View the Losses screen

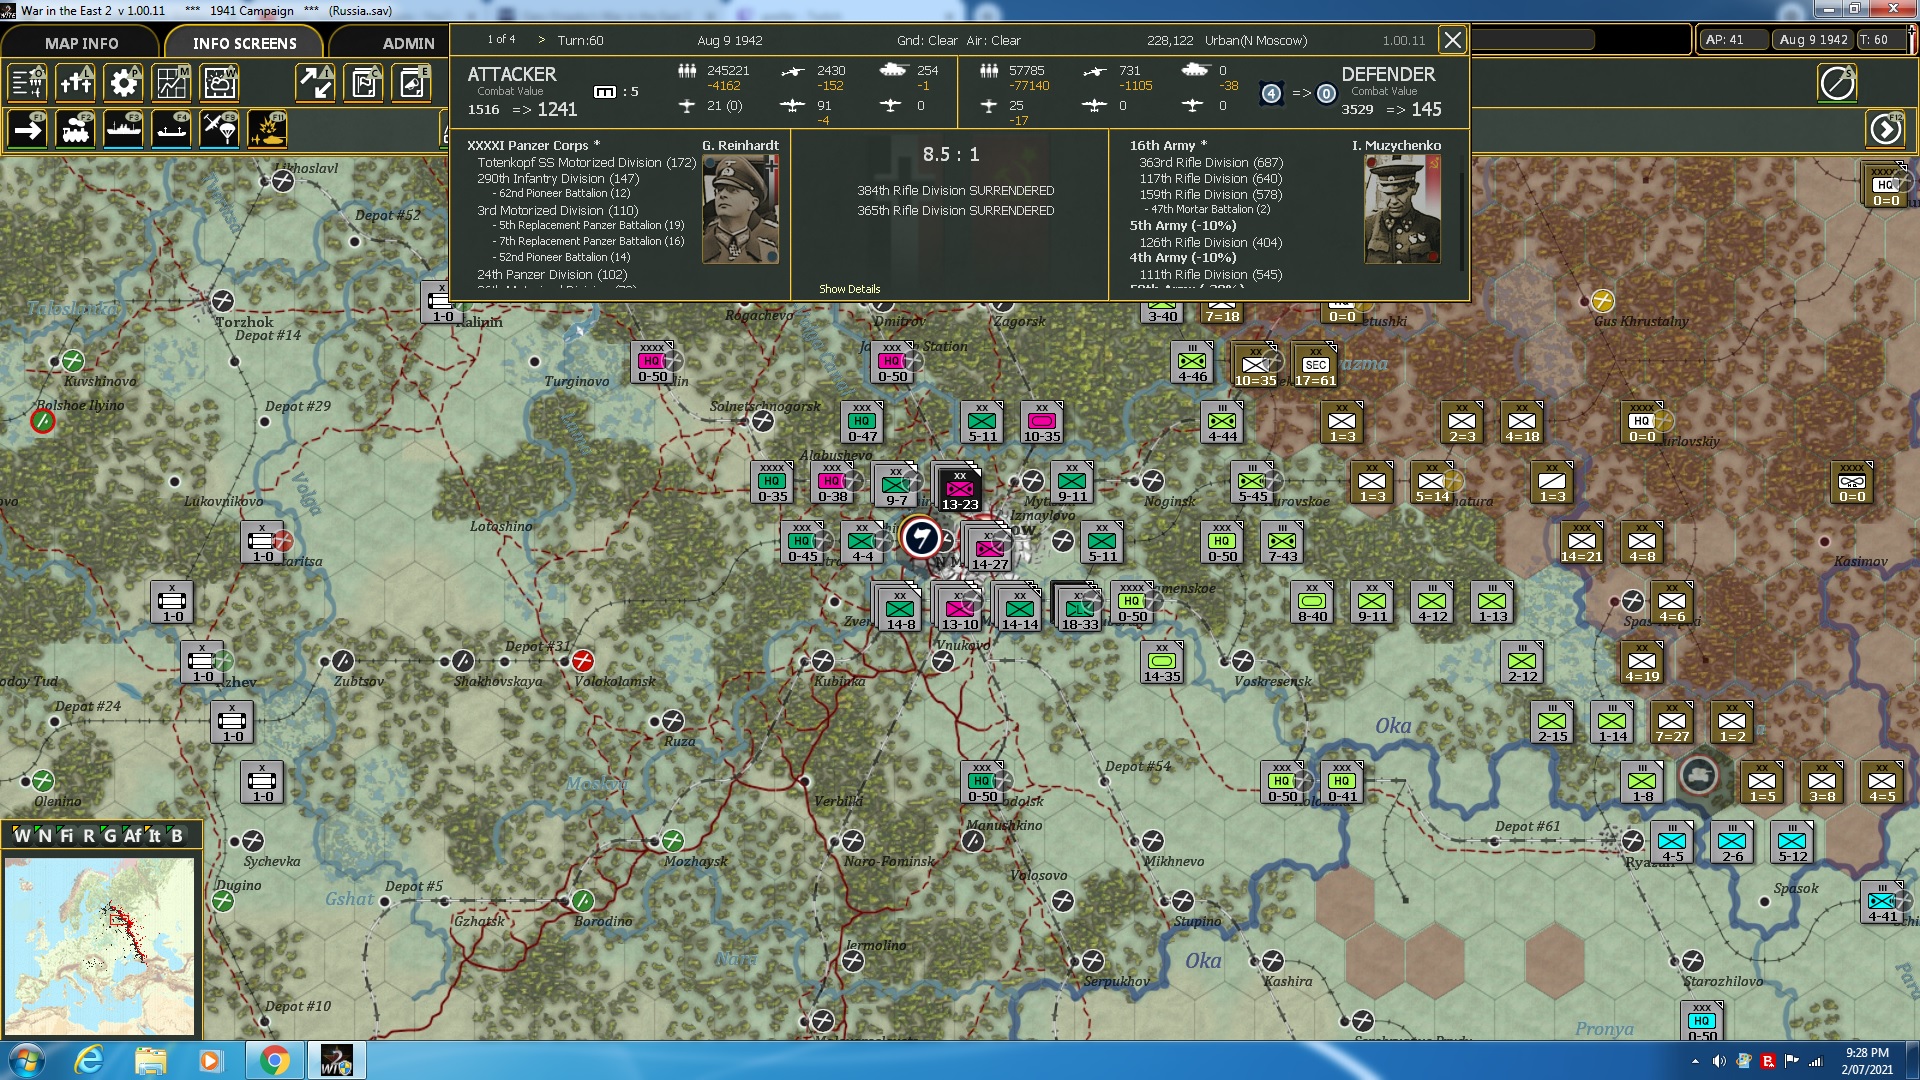[76, 84]
